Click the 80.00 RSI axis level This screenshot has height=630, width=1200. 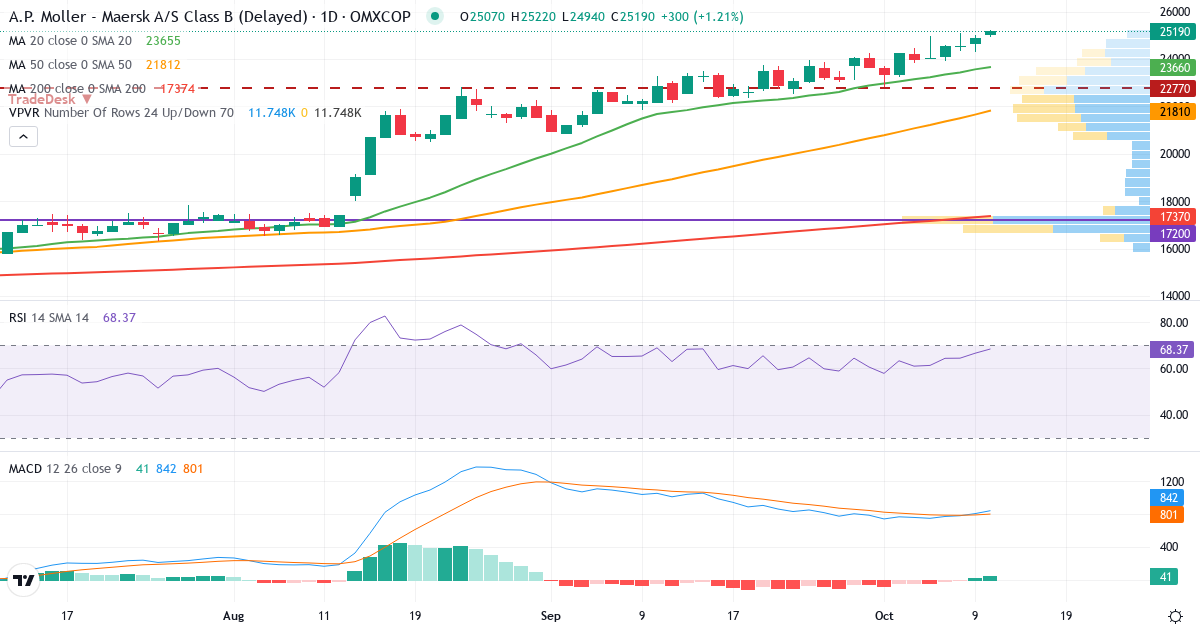point(1173,323)
